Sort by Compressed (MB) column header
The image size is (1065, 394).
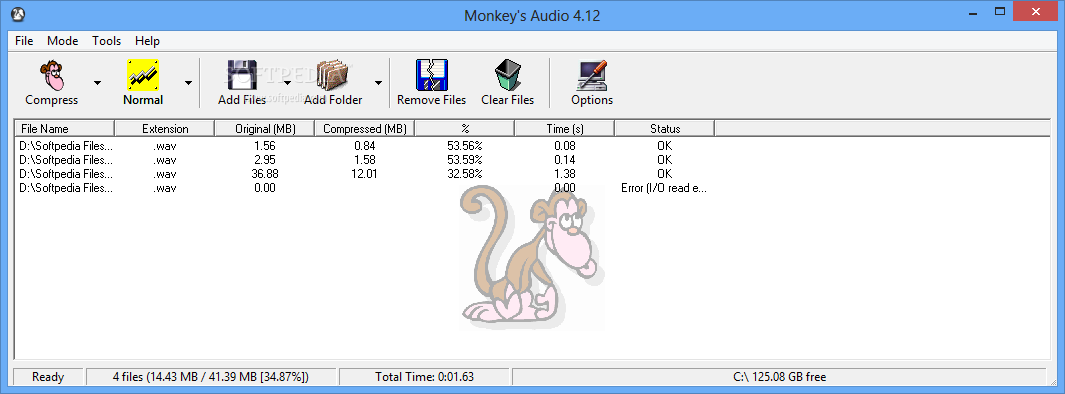(x=365, y=128)
